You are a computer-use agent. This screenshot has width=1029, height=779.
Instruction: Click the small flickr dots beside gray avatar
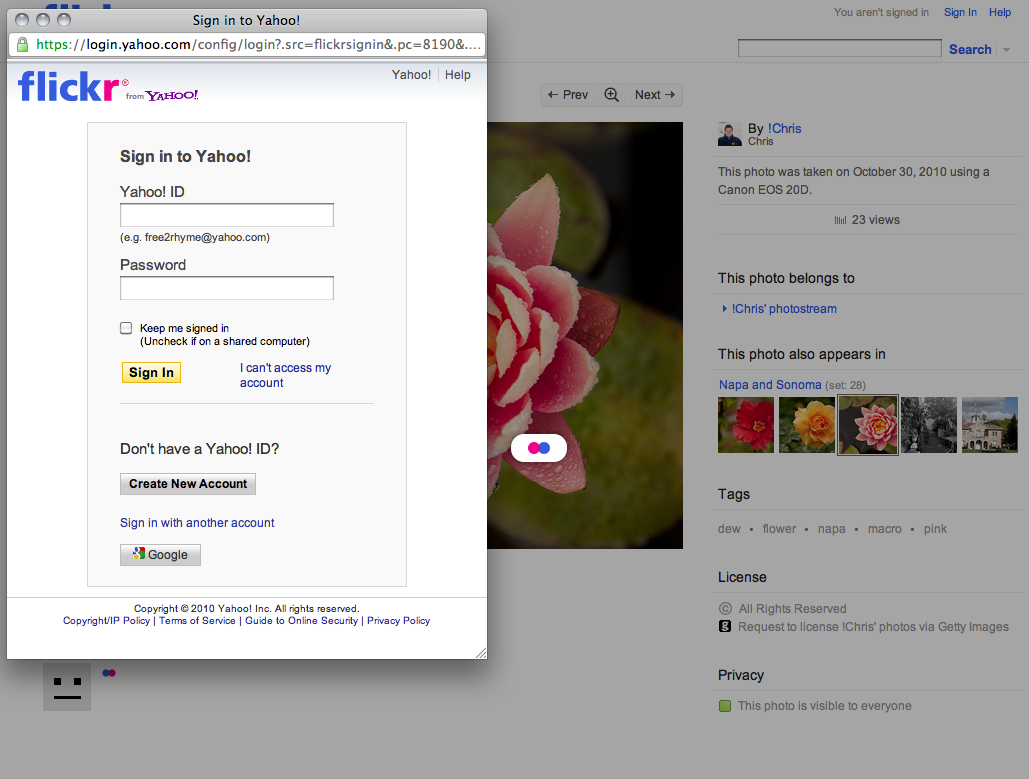point(109,673)
